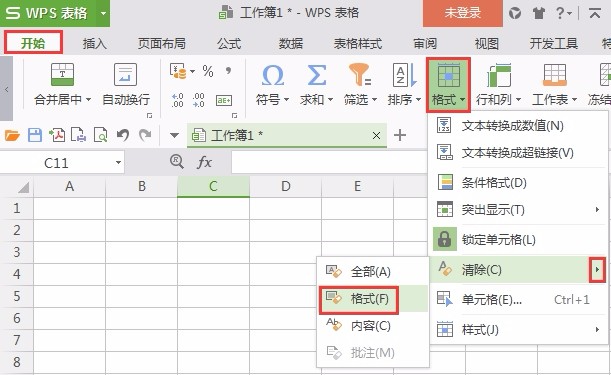Click the save floppy disk icon

[x=35, y=135]
